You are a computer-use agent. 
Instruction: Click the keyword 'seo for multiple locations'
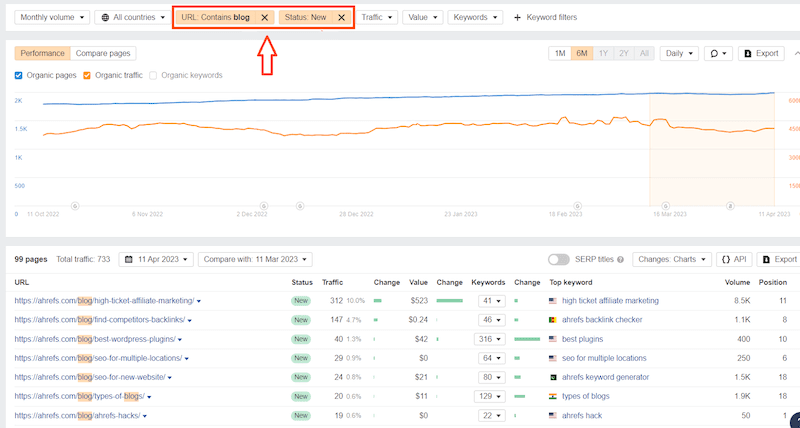[604, 358]
